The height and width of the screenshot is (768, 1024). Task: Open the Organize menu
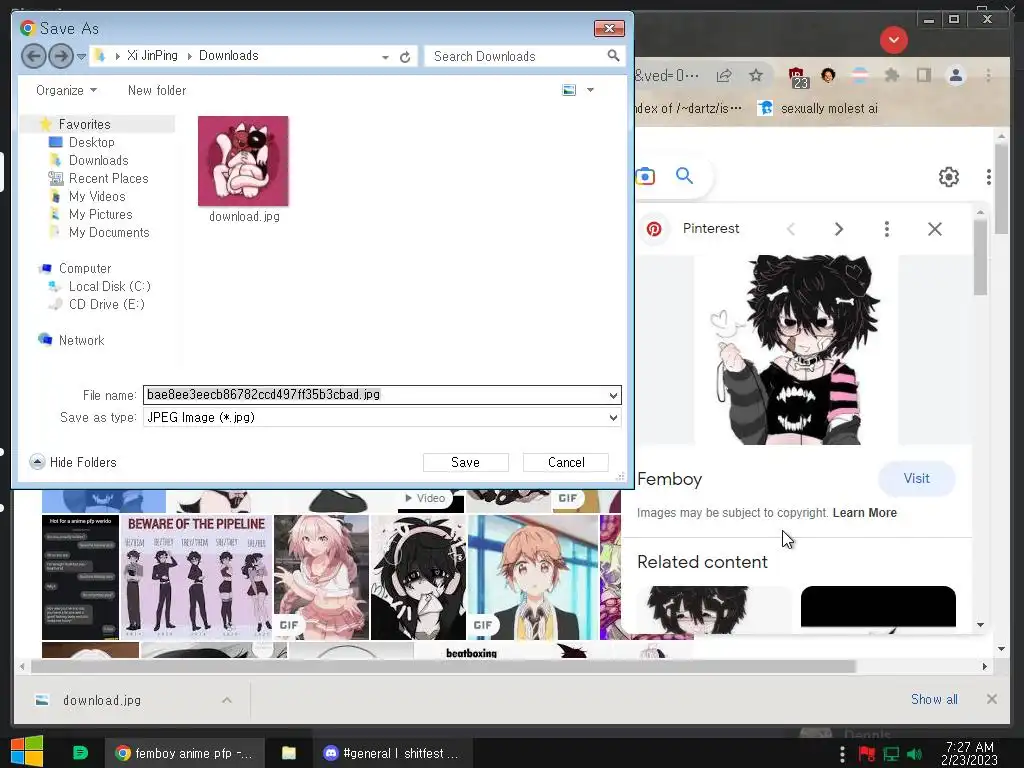(x=66, y=90)
